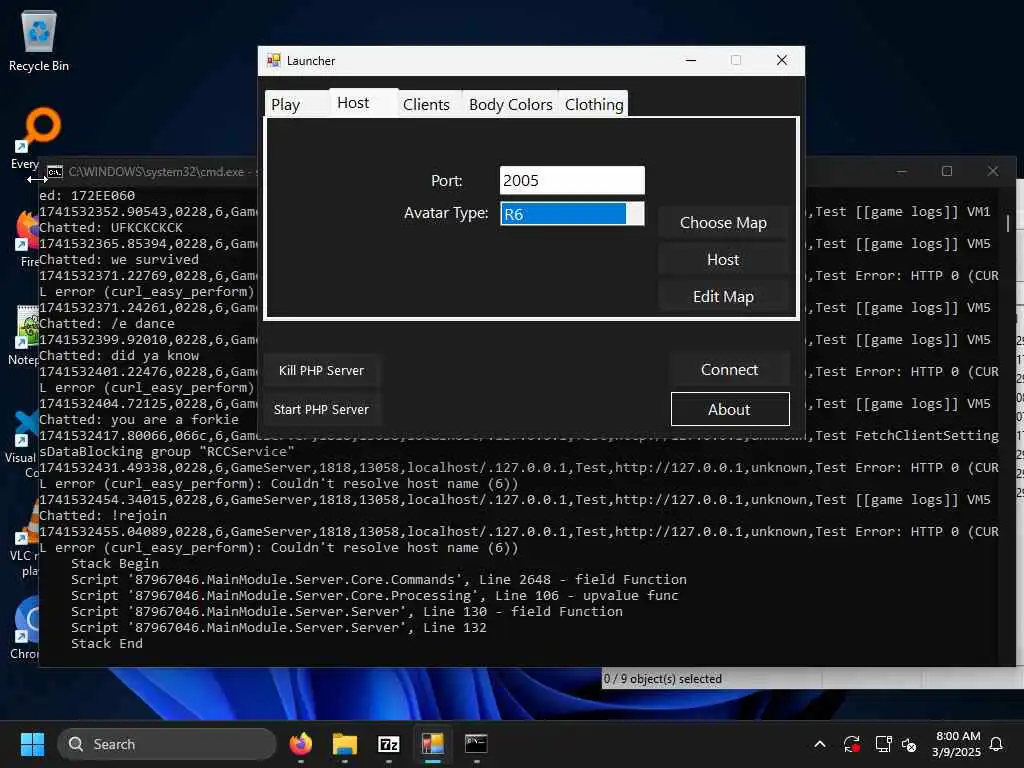
Task: Click Kill PHP Server
Action: [321, 370]
